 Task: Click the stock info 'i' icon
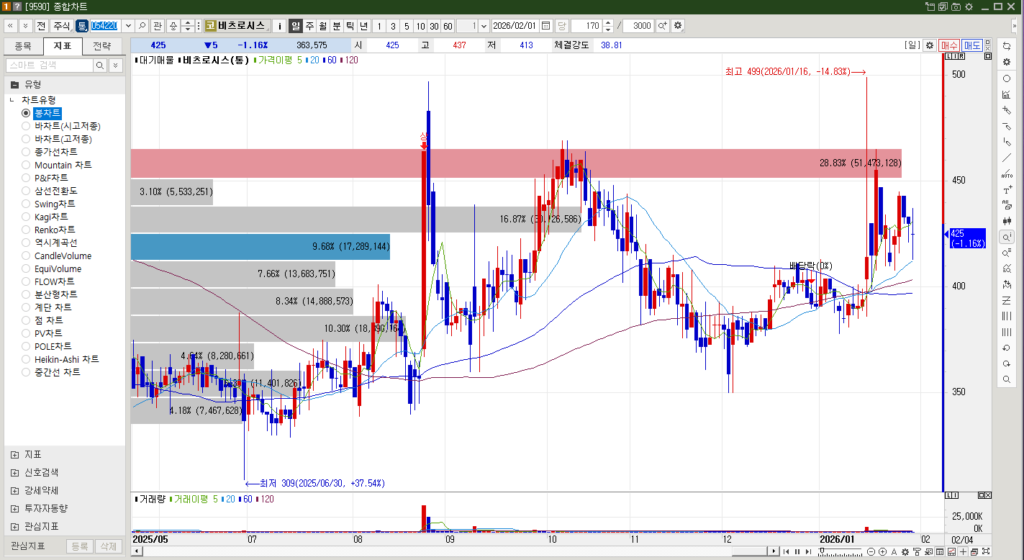coord(279,25)
